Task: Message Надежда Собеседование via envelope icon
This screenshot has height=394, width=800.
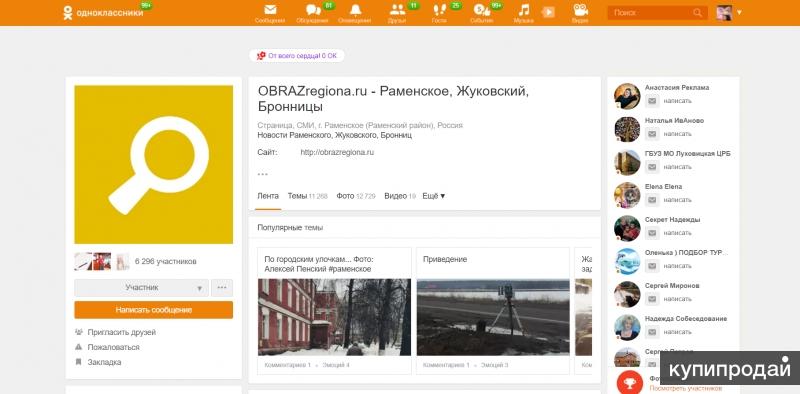Action: click(652, 332)
